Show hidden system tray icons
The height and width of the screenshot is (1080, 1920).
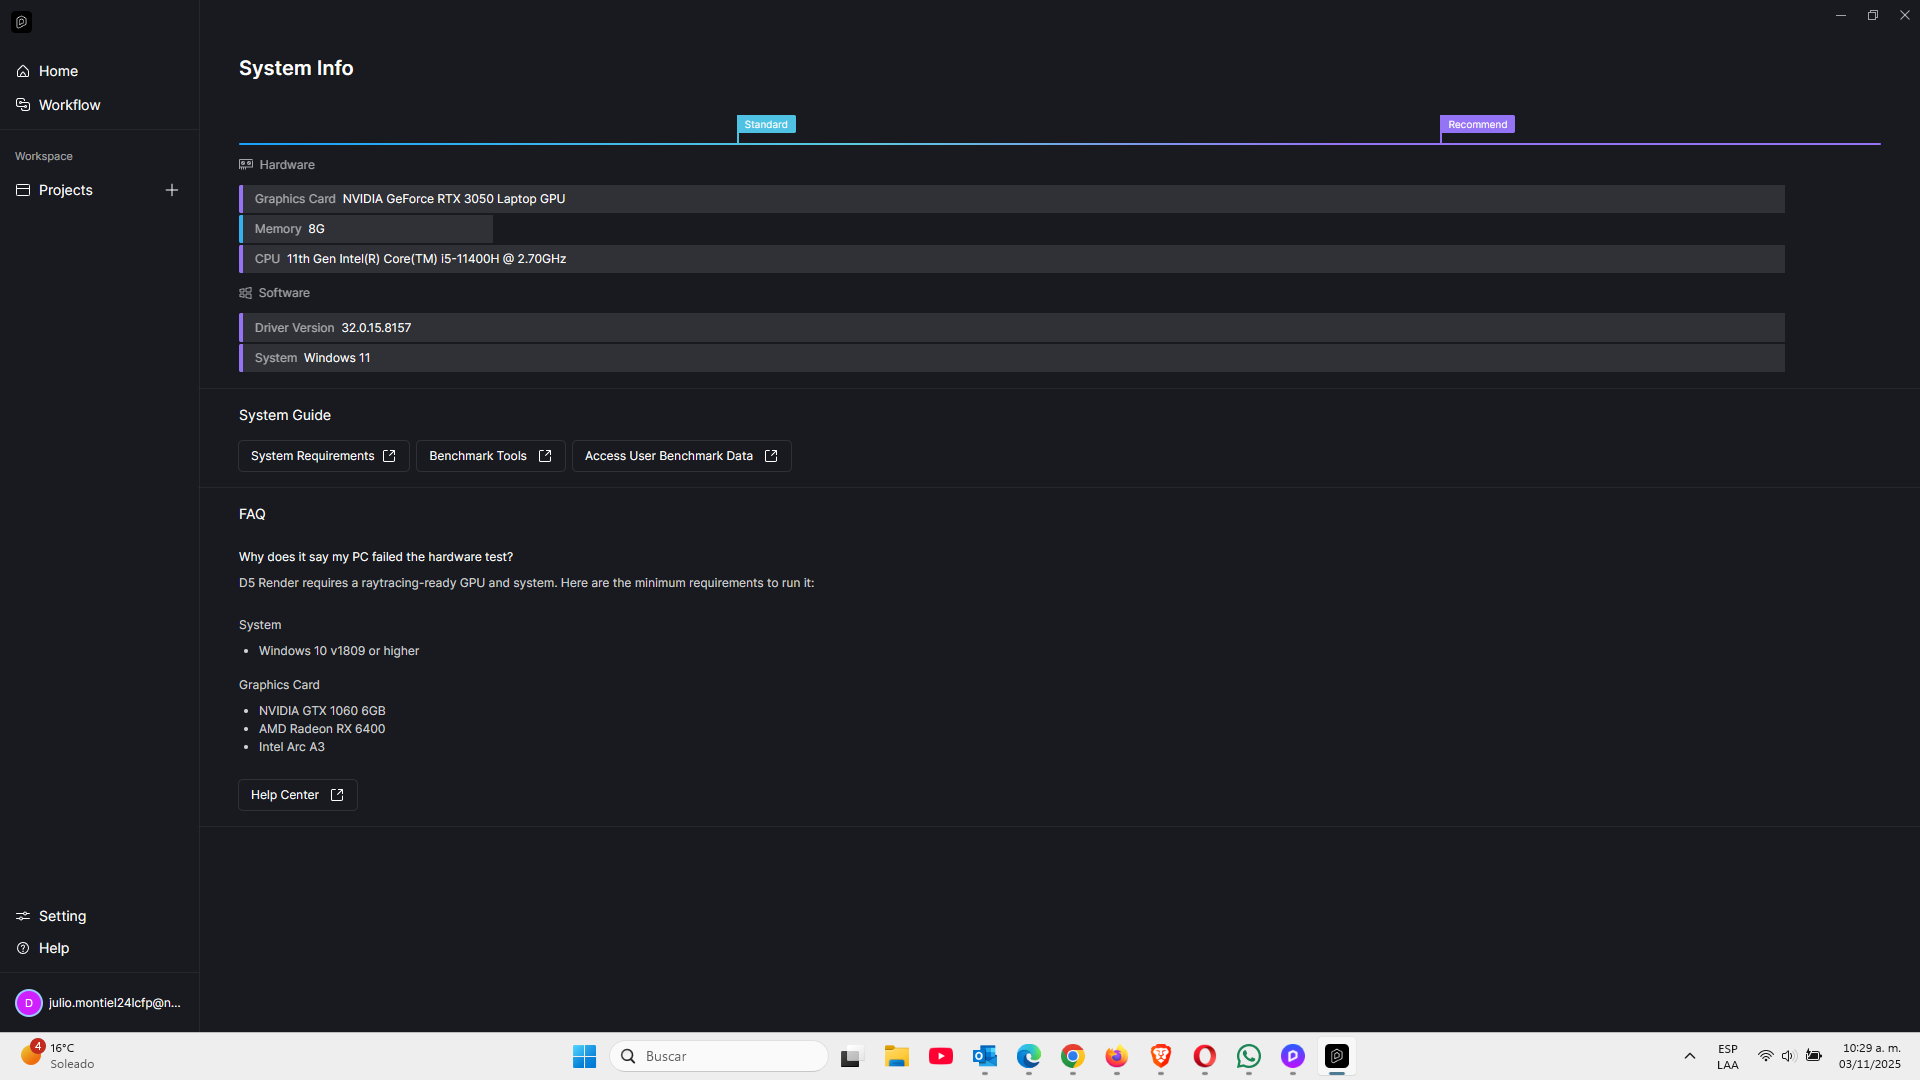point(1690,1056)
